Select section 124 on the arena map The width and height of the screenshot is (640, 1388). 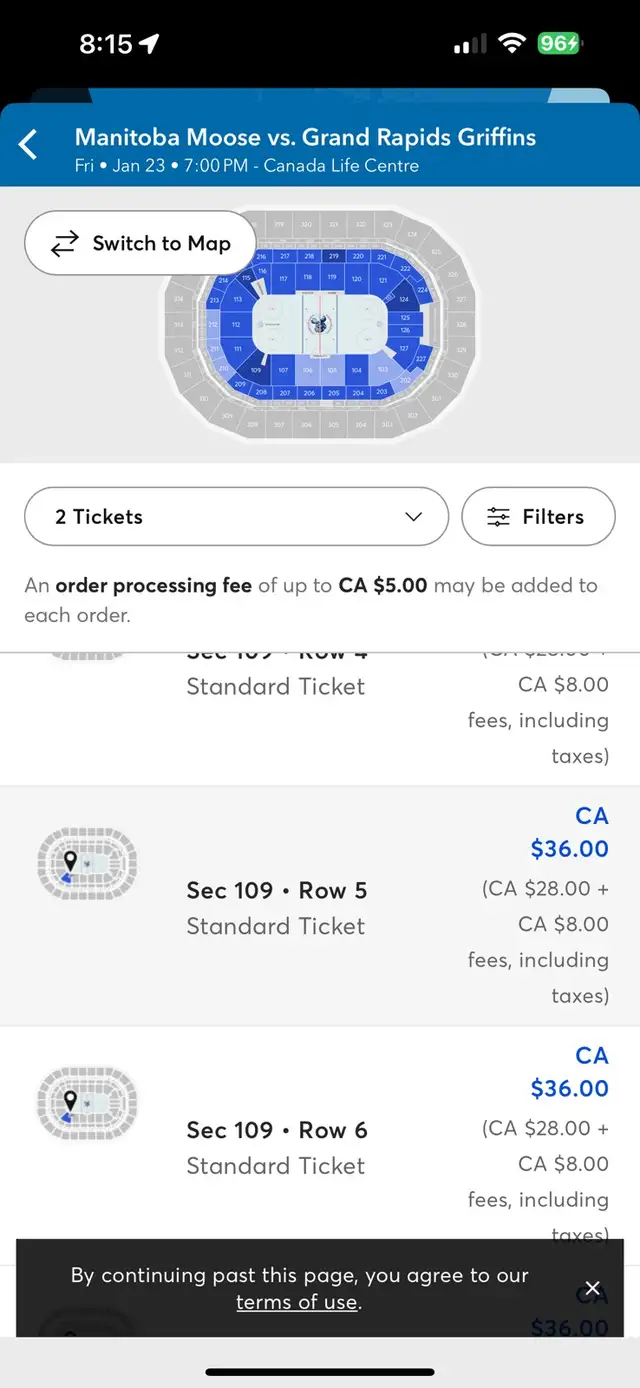(404, 299)
